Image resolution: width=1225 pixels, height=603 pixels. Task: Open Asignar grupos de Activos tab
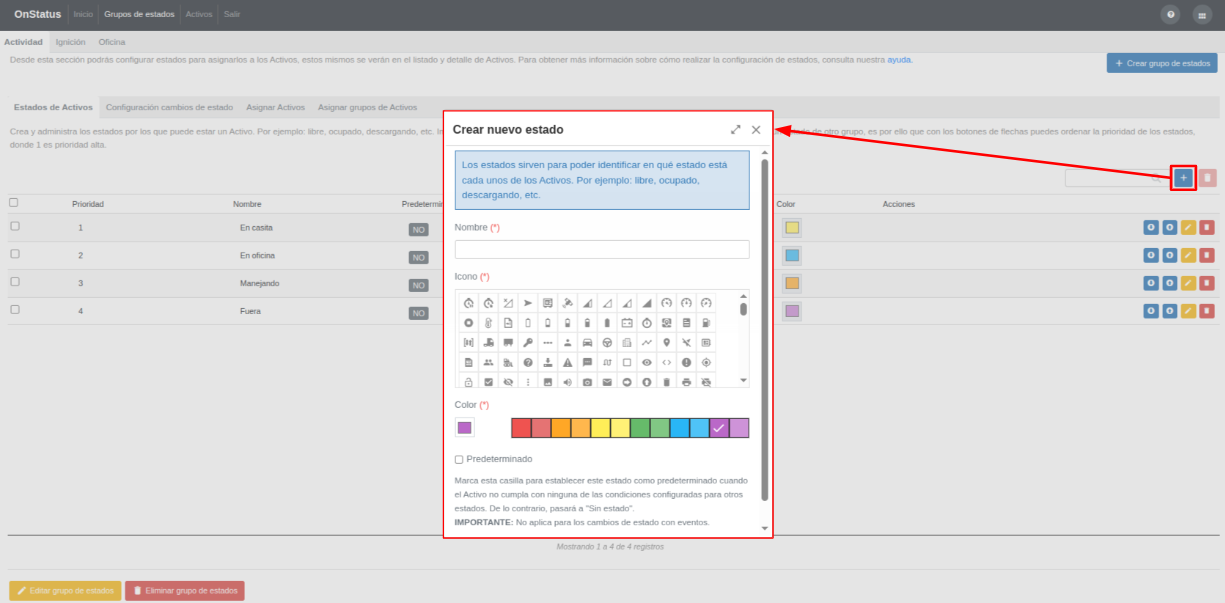(367, 107)
